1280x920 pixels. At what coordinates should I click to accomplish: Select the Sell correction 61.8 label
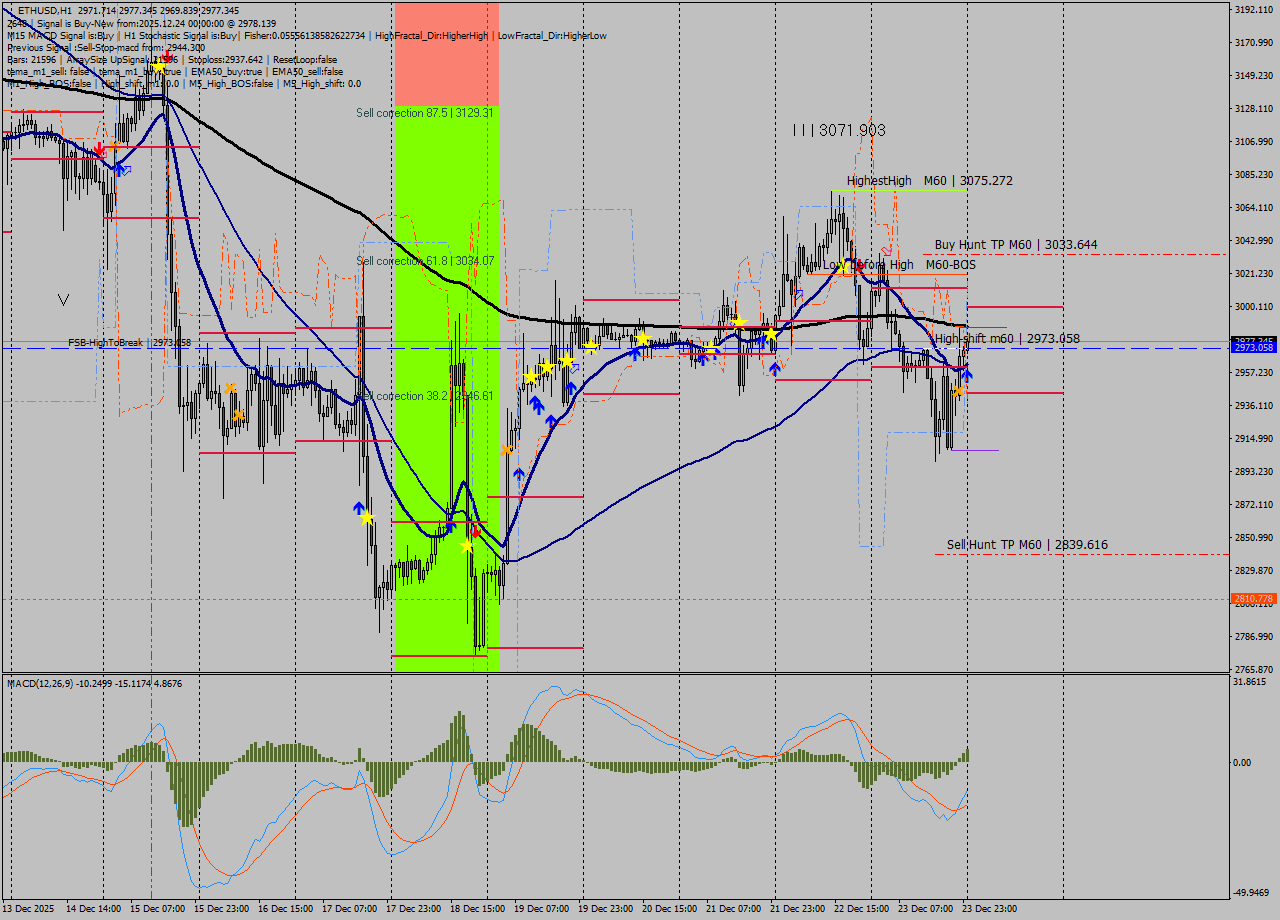(x=425, y=261)
